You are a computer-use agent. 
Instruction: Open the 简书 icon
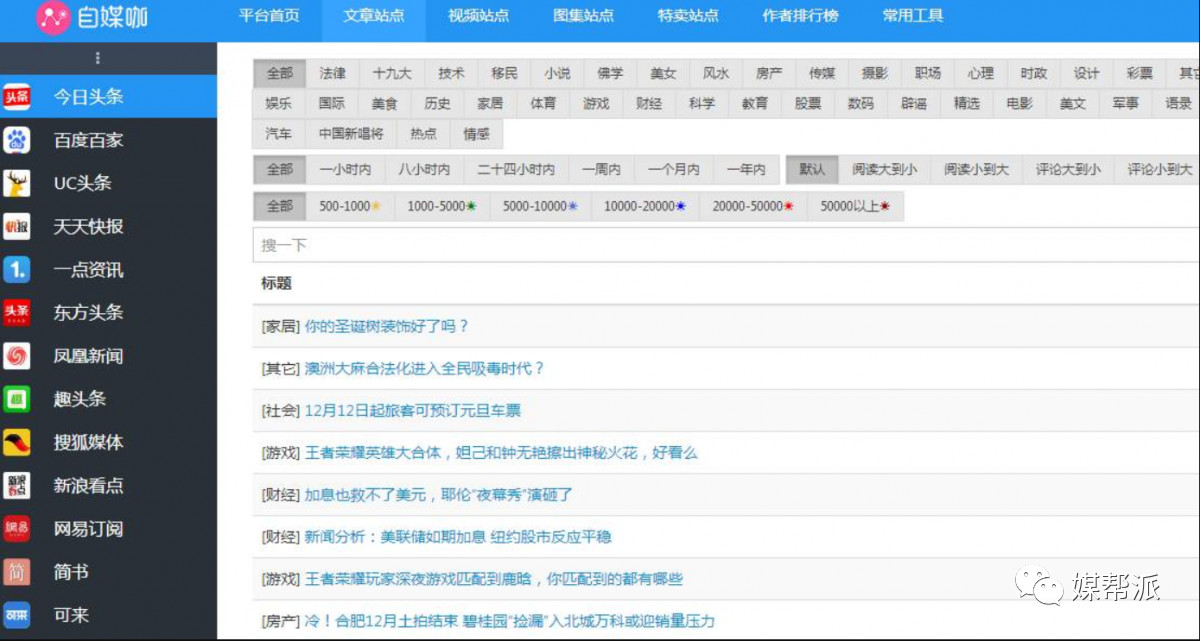17,572
